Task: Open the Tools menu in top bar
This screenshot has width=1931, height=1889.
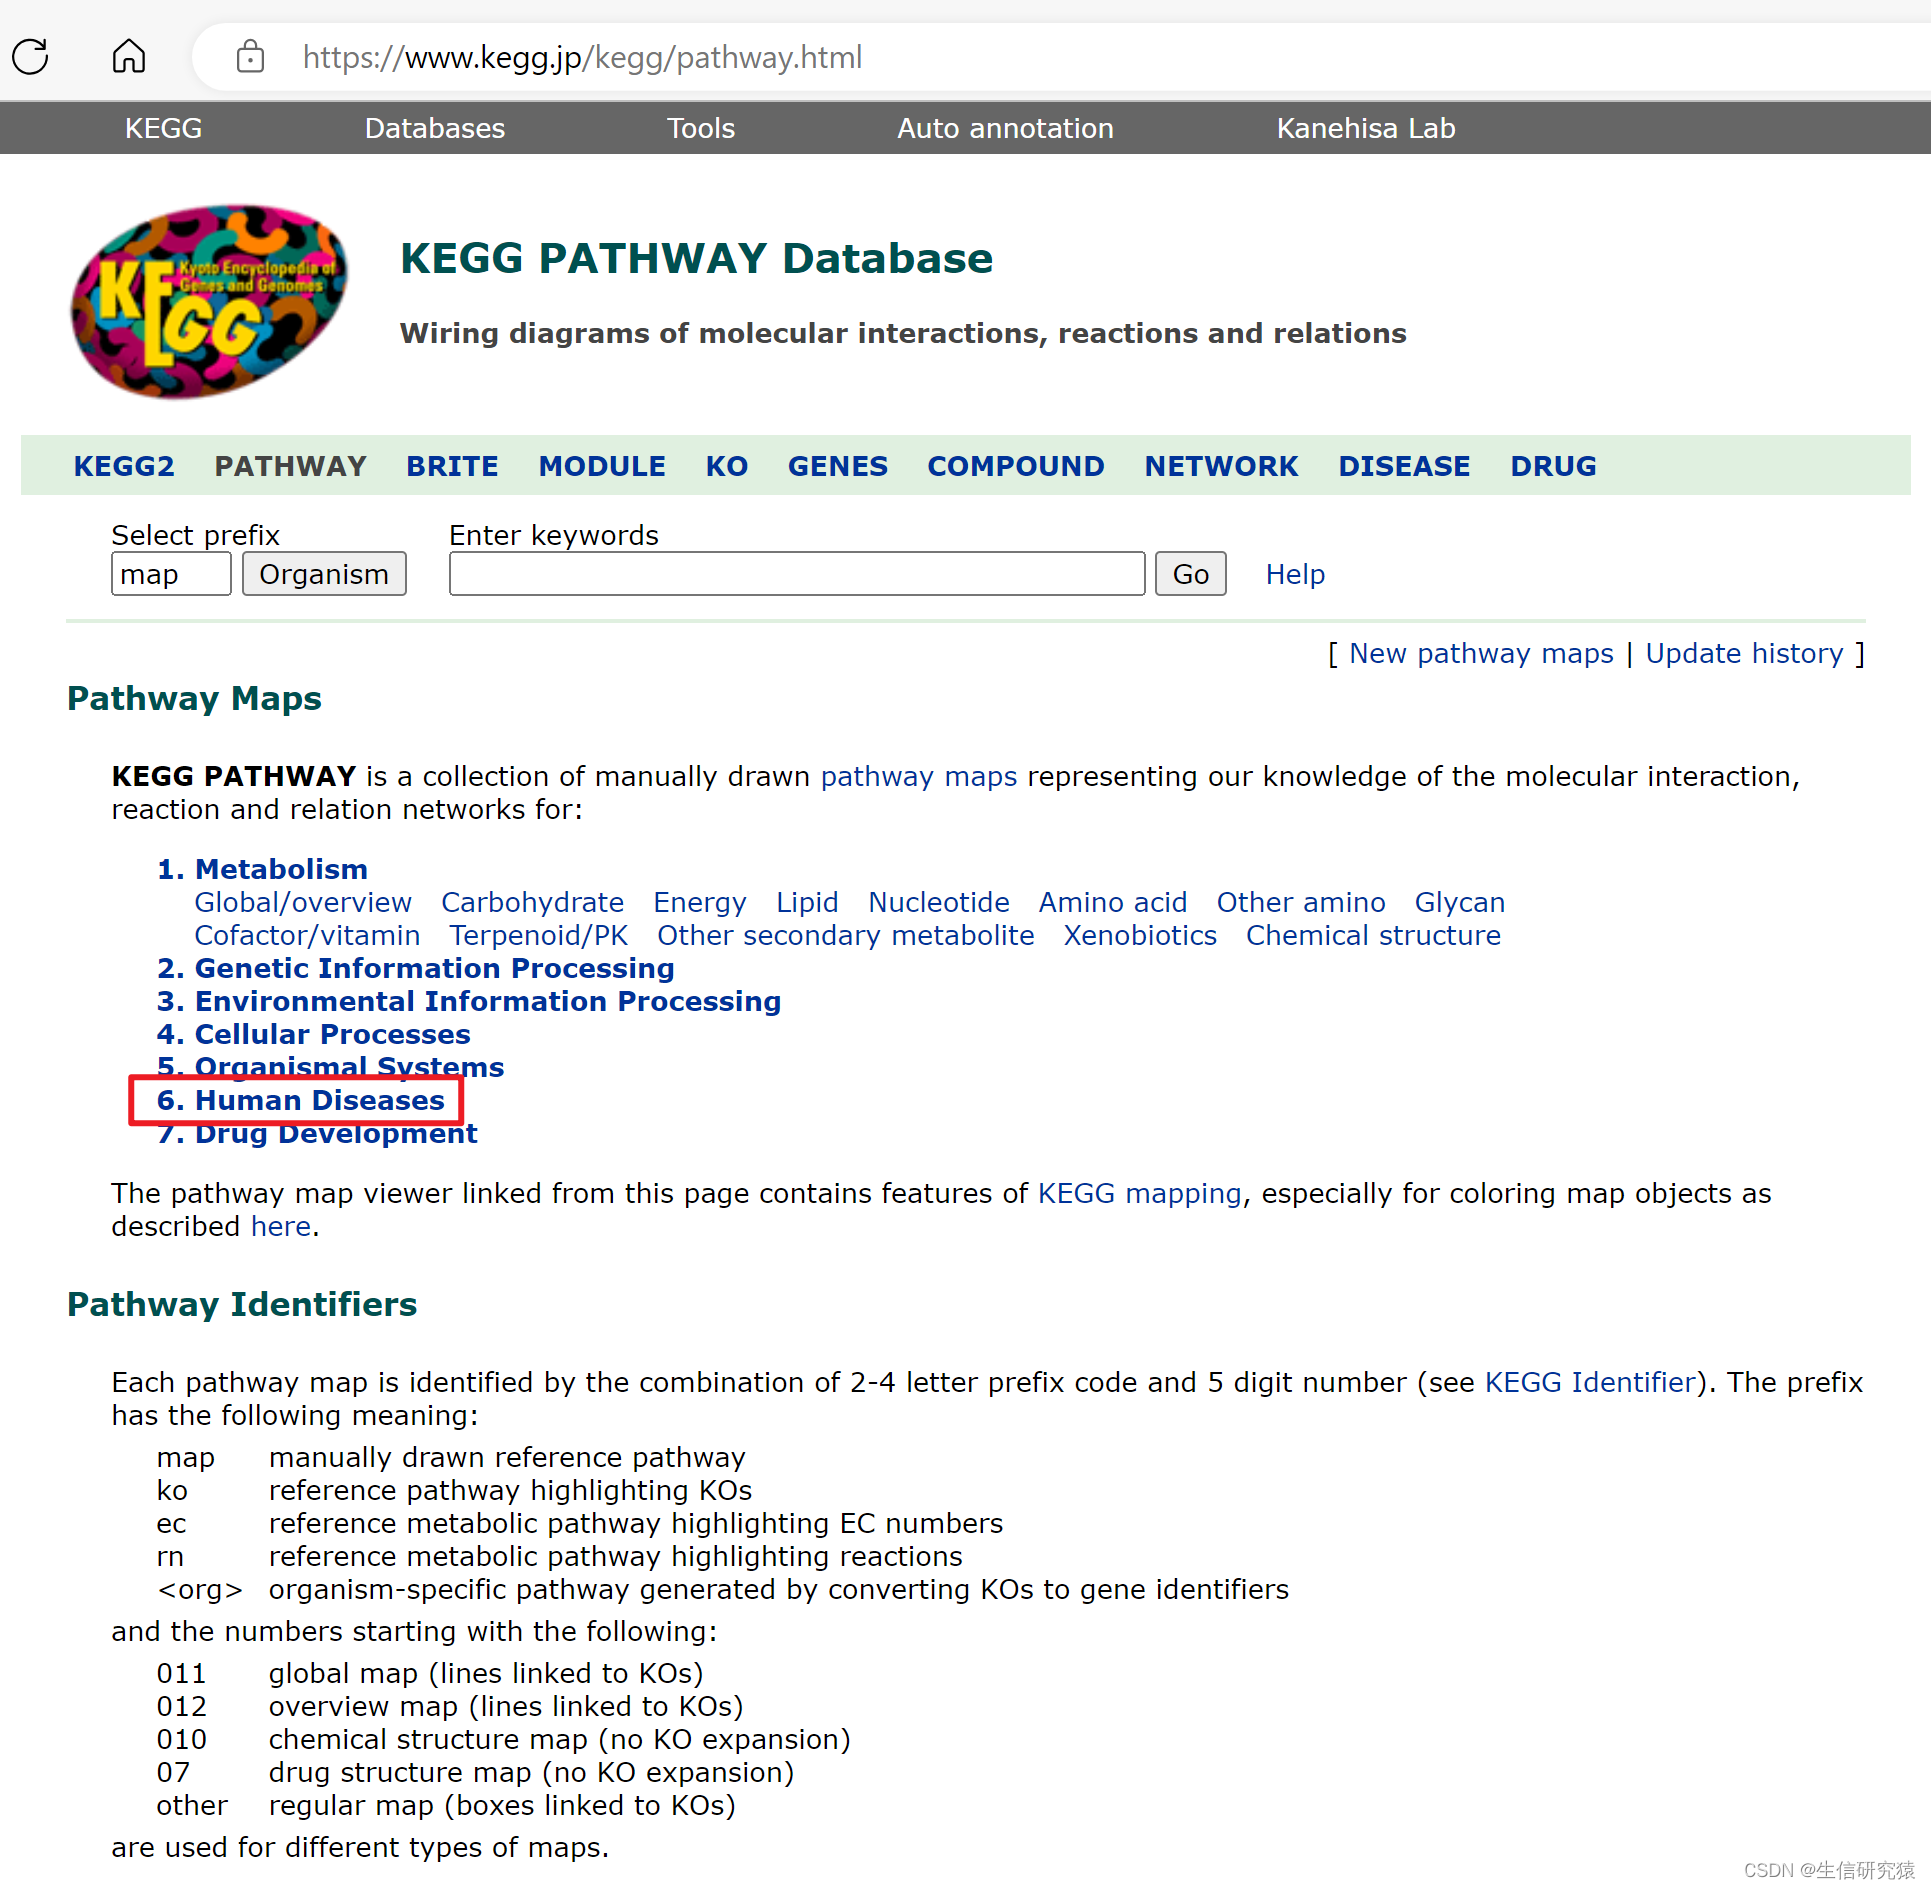Action: (700, 128)
